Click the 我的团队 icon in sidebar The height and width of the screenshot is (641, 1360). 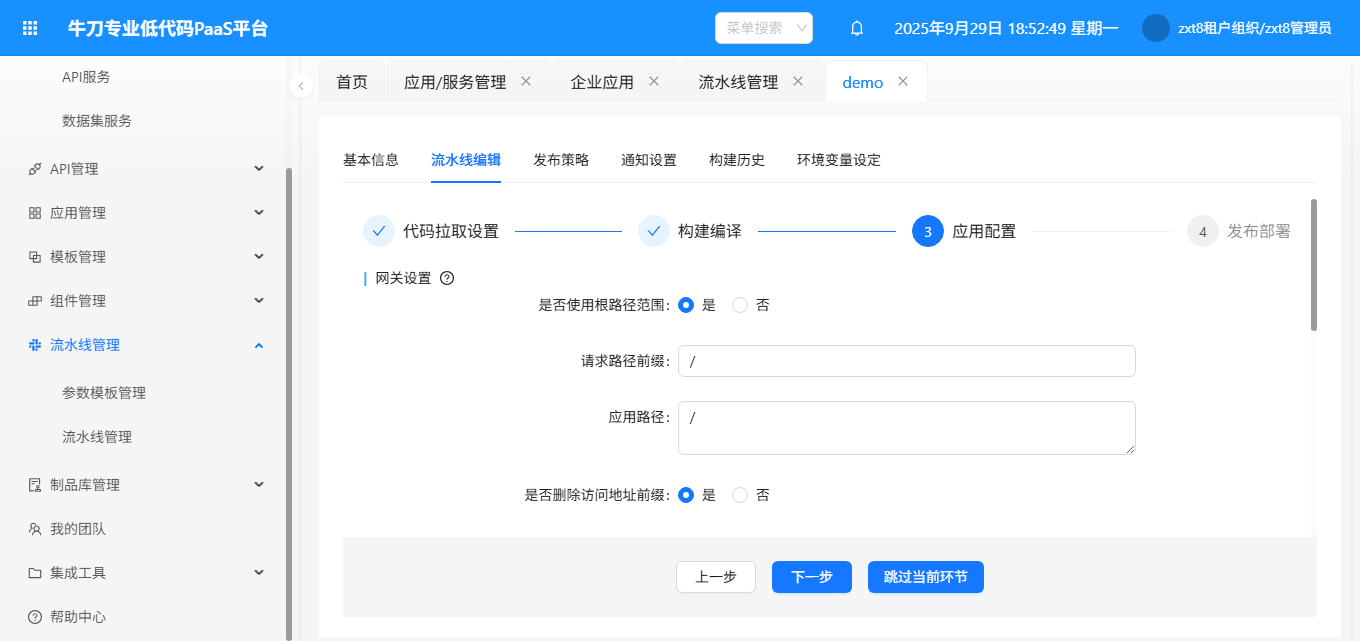pyautogui.click(x=35, y=529)
